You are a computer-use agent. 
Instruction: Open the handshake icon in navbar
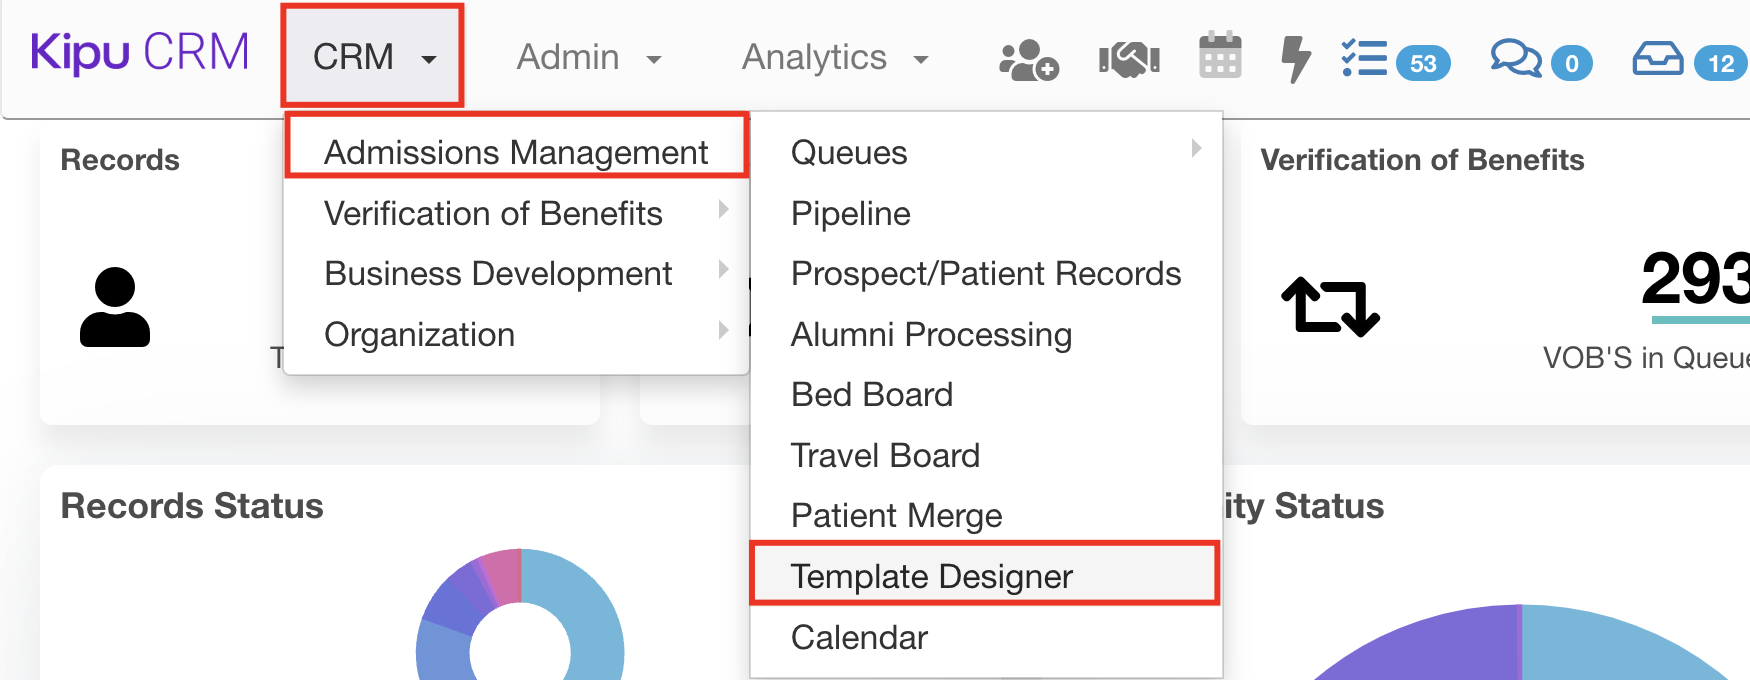pyautogui.click(x=1129, y=60)
